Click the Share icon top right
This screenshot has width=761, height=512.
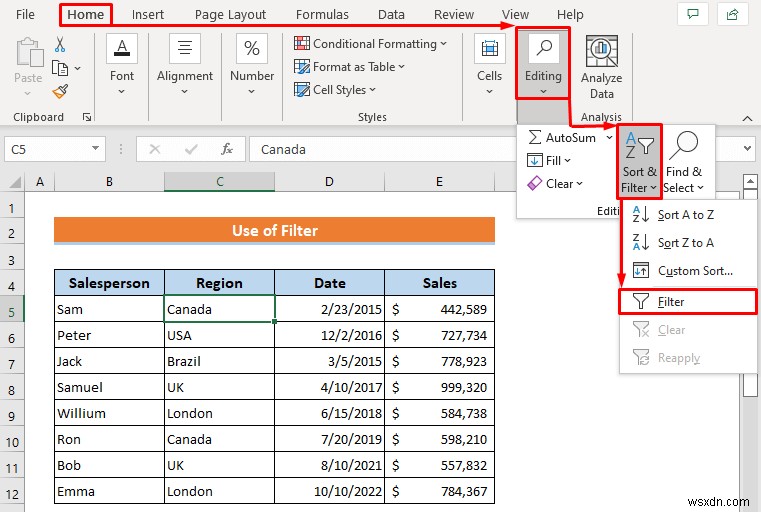point(732,15)
